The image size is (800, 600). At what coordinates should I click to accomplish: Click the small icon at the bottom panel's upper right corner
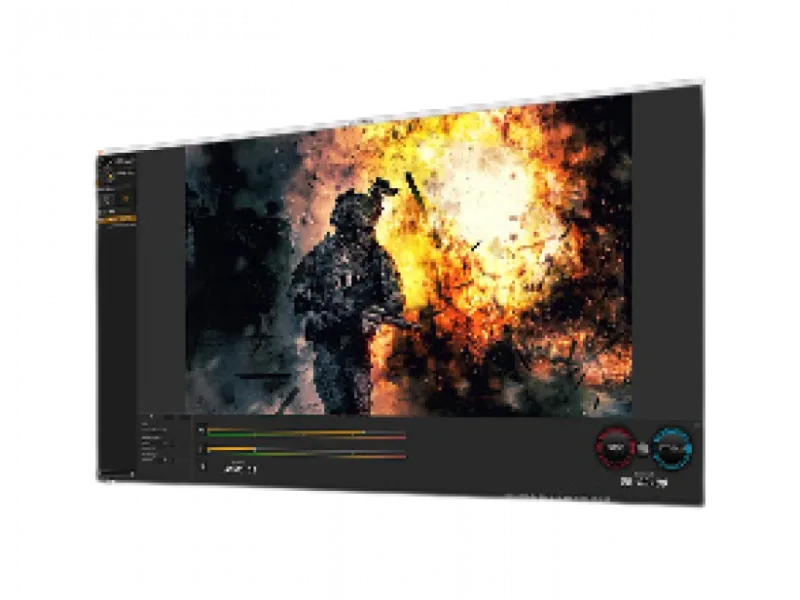click(x=697, y=425)
